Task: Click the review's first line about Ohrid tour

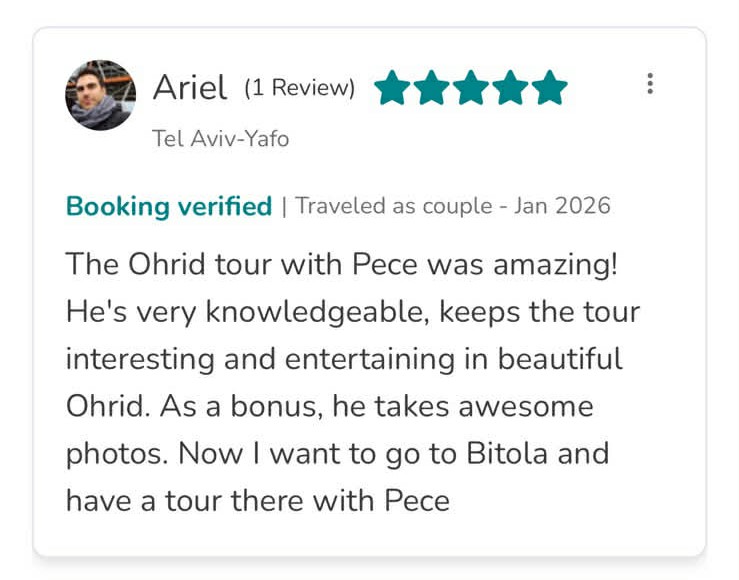Action: (342, 264)
